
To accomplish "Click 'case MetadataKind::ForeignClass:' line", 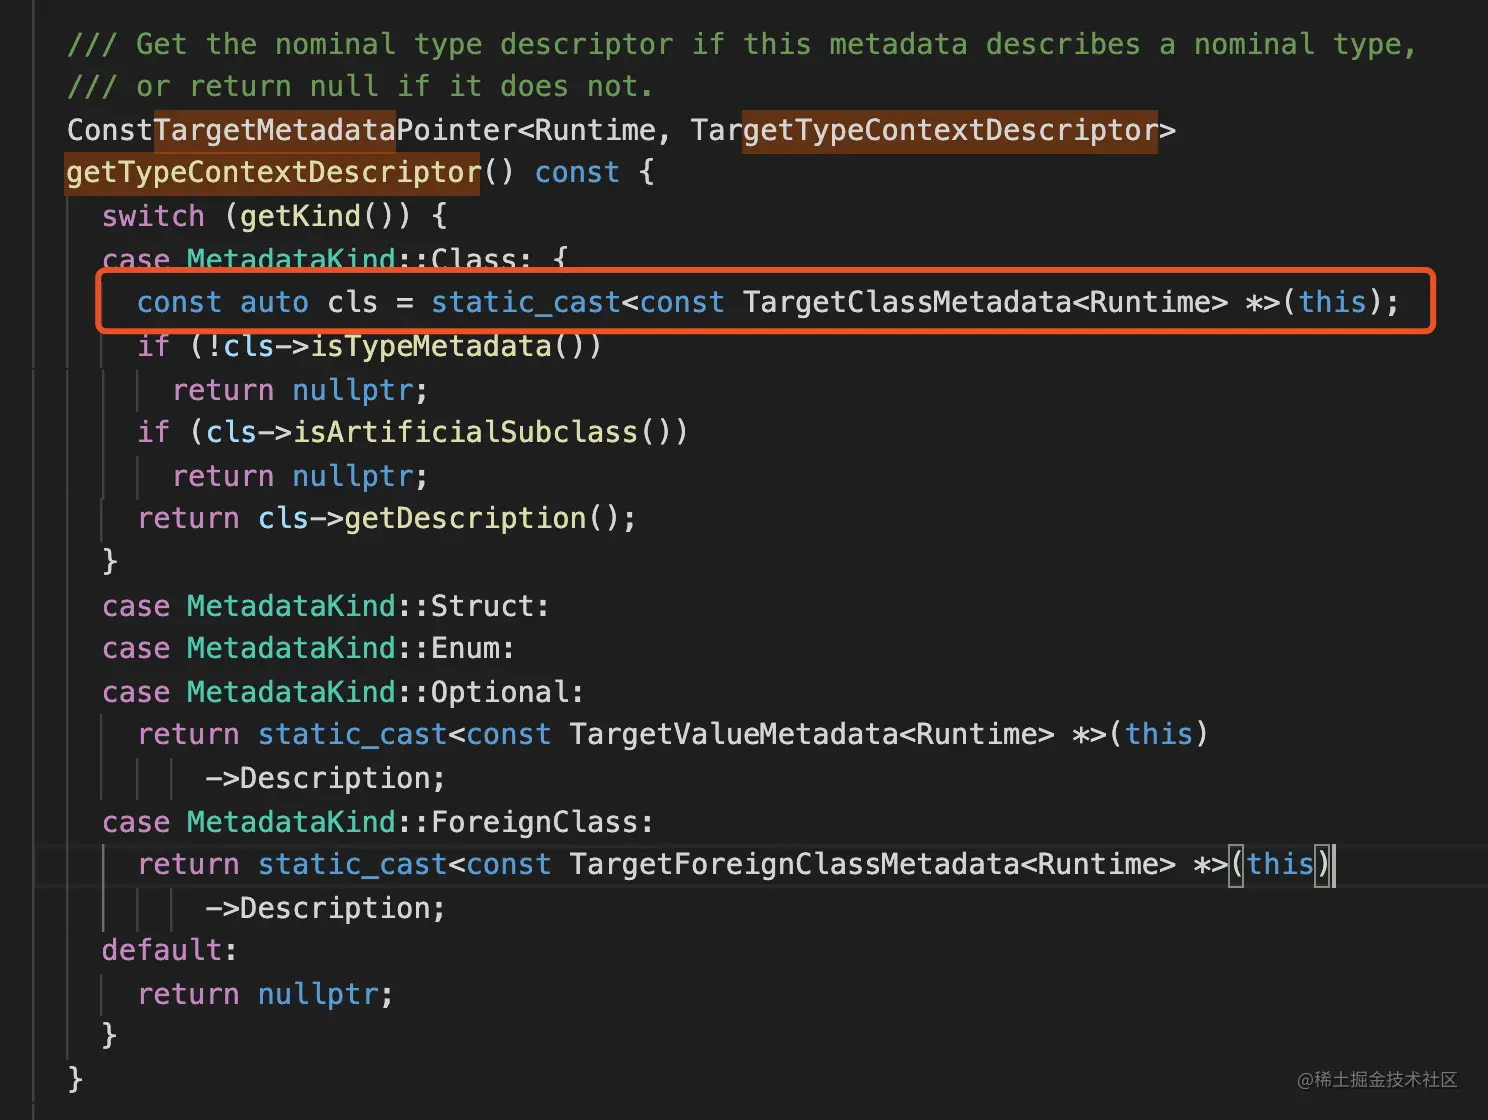I will (378, 822).
